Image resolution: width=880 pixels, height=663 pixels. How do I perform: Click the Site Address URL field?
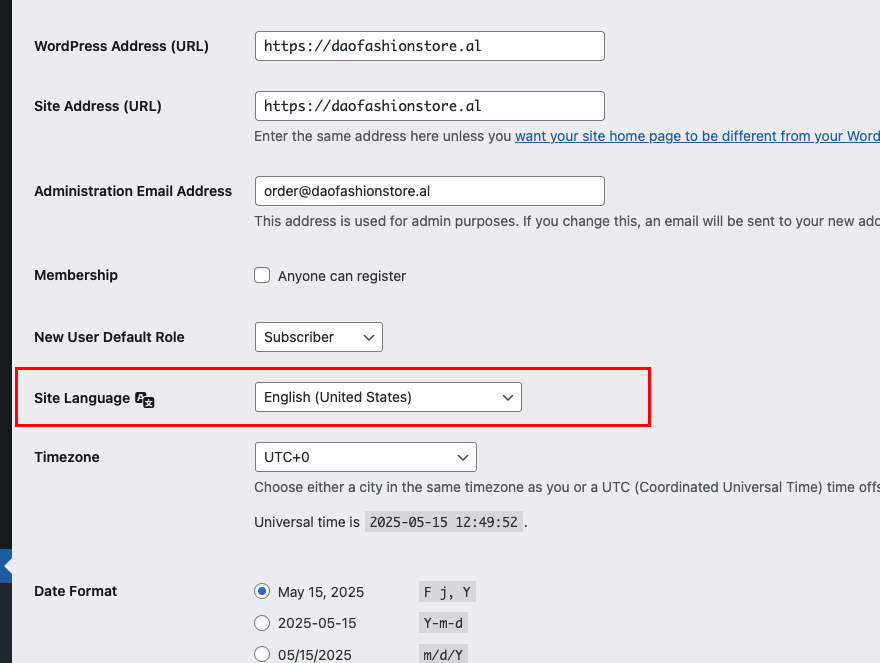(x=430, y=106)
